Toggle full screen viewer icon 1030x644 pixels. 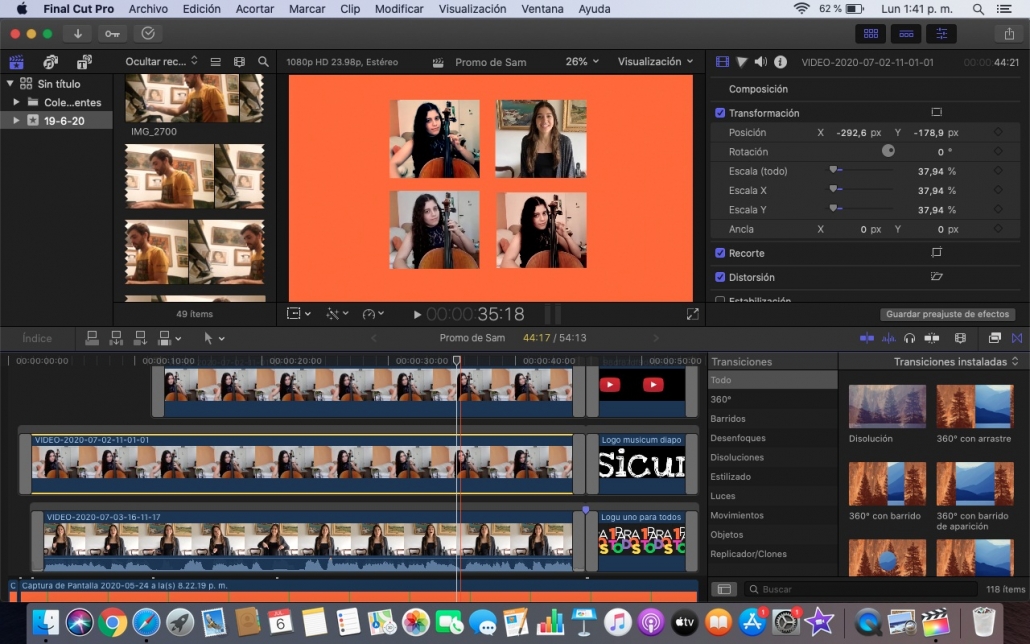tap(692, 314)
